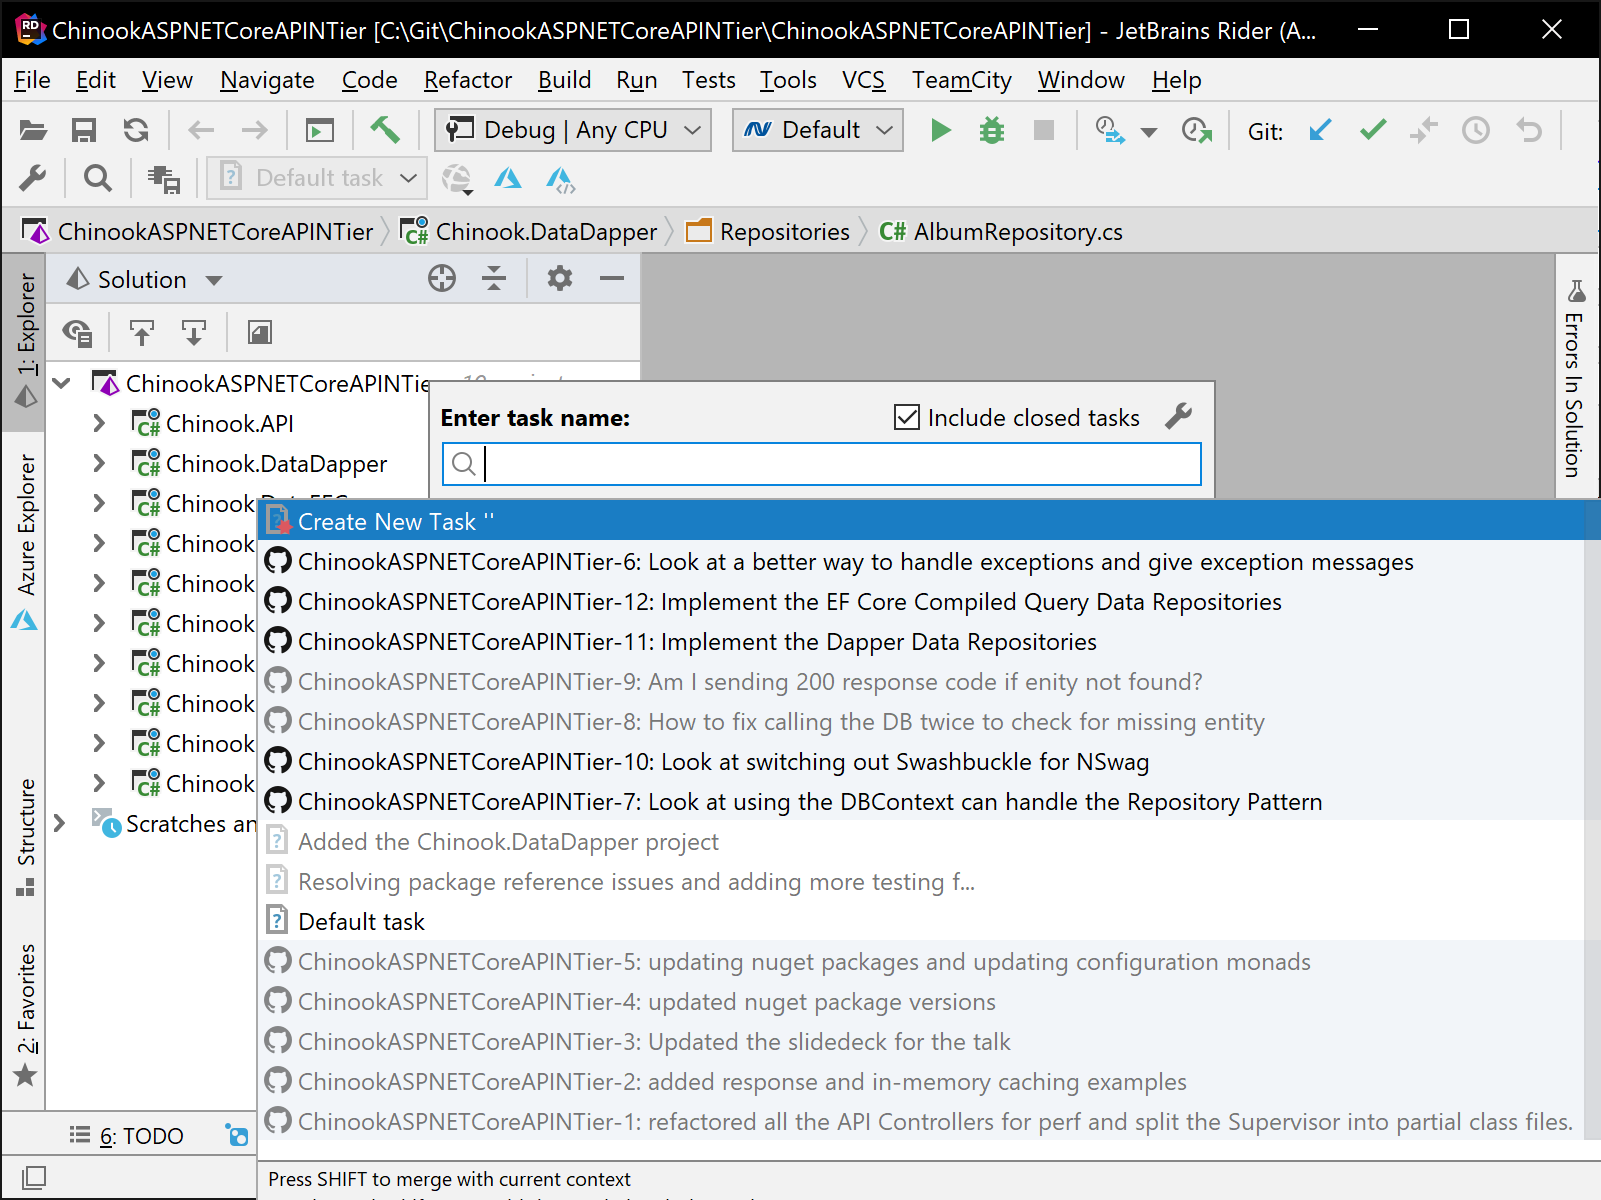Click the Forward navigation arrow
This screenshot has width=1601, height=1200.
(x=254, y=130)
